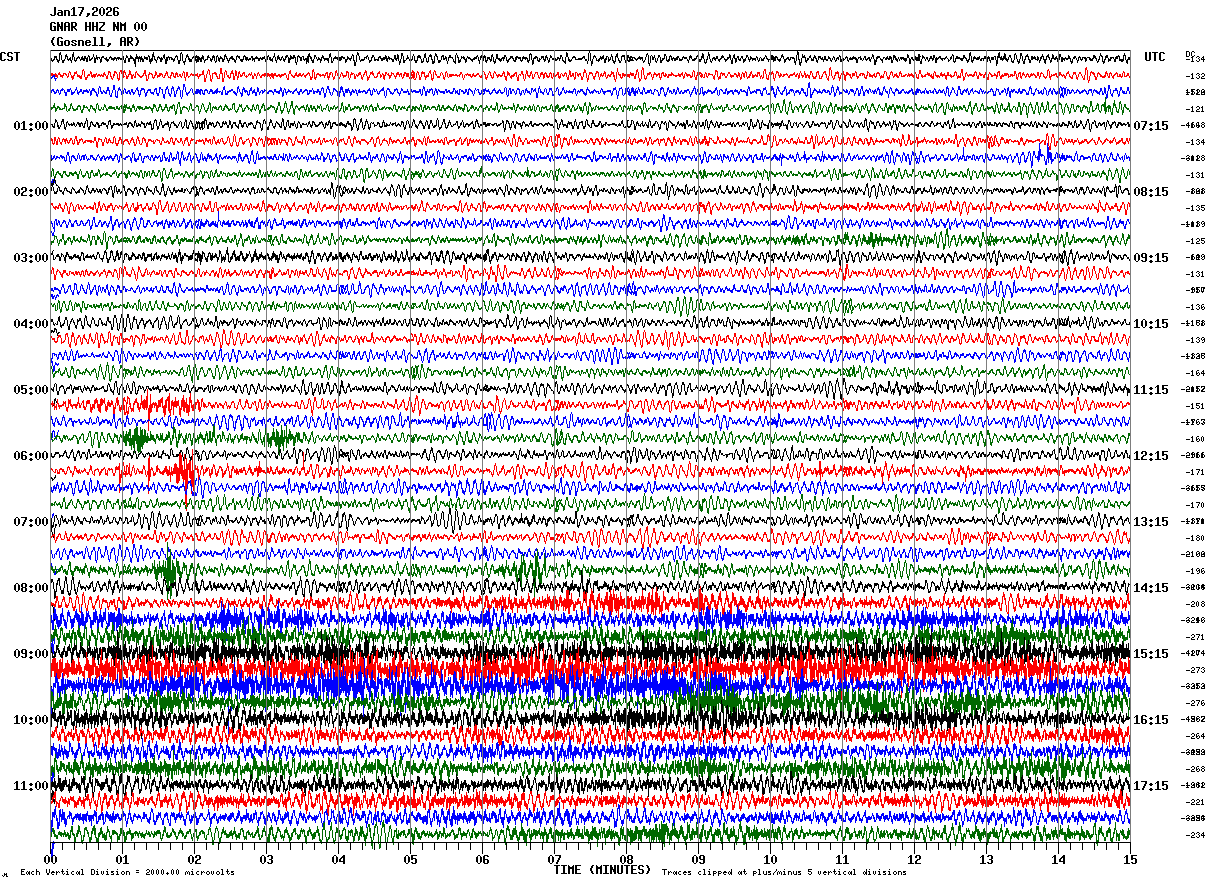Image resolution: width=1210 pixels, height=886 pixels.
Task: Click the 14:15 UTC time label
Action: tap(1151, 588)
